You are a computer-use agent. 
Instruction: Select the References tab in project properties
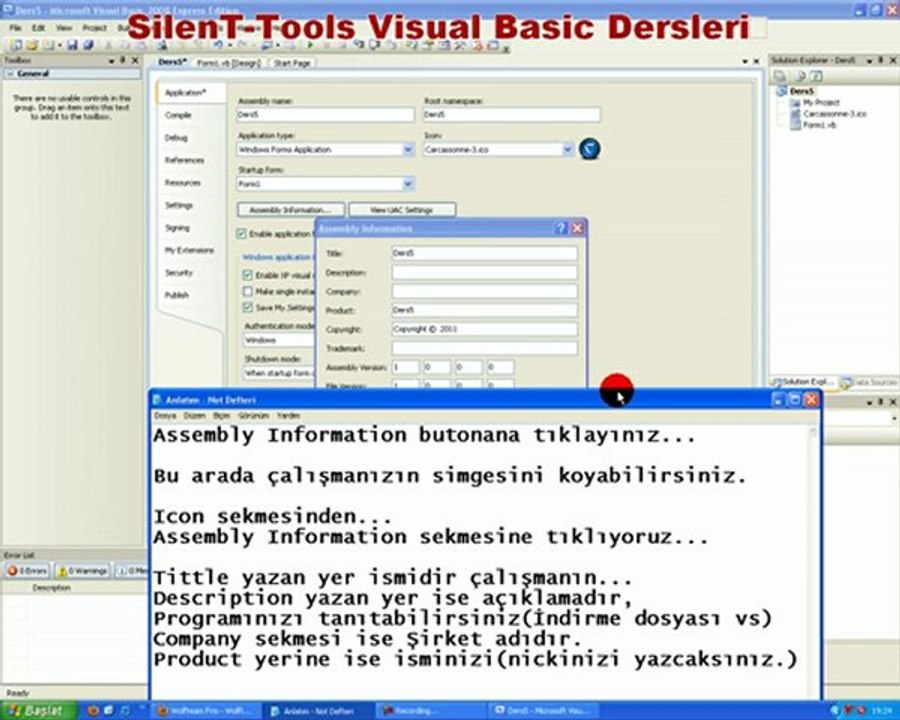coord(184,160)
